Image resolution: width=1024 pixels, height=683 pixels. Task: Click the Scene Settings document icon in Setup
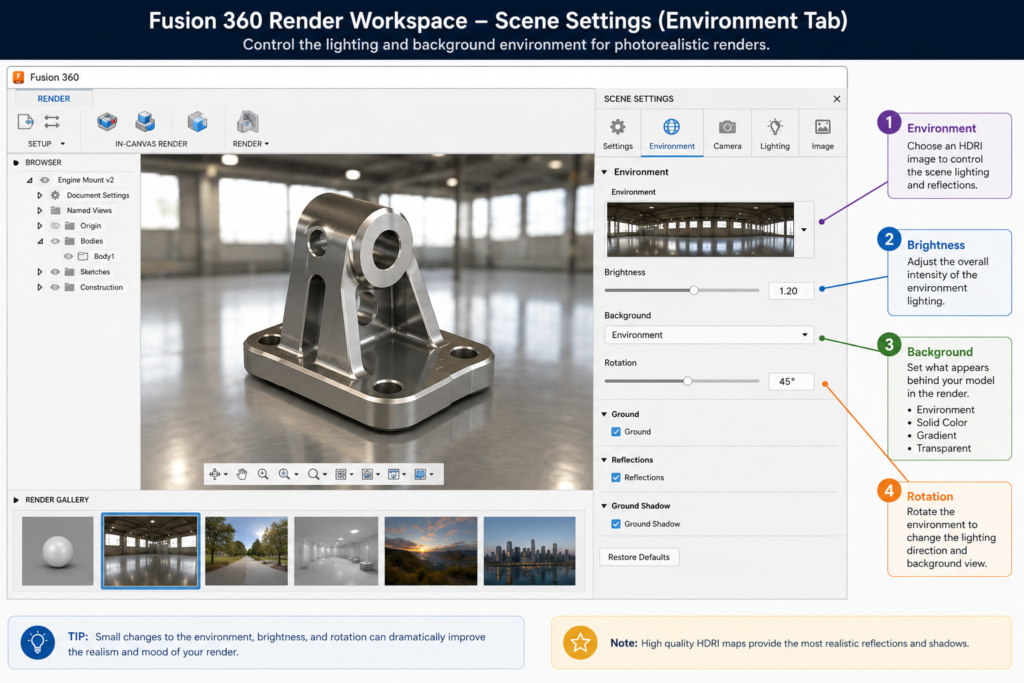pyautogui.click(x=25, y=121)
